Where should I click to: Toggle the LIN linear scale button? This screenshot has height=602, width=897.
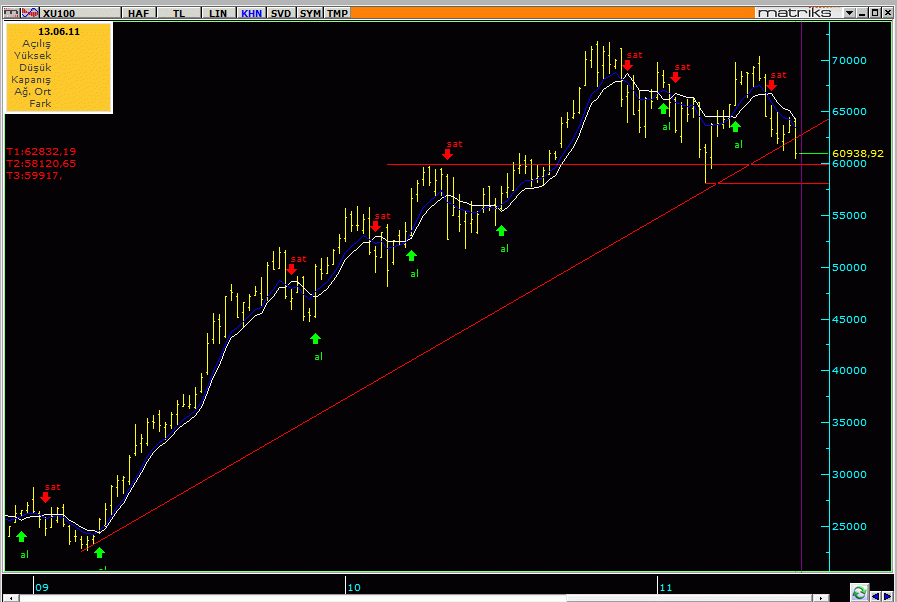click(215, 13)
